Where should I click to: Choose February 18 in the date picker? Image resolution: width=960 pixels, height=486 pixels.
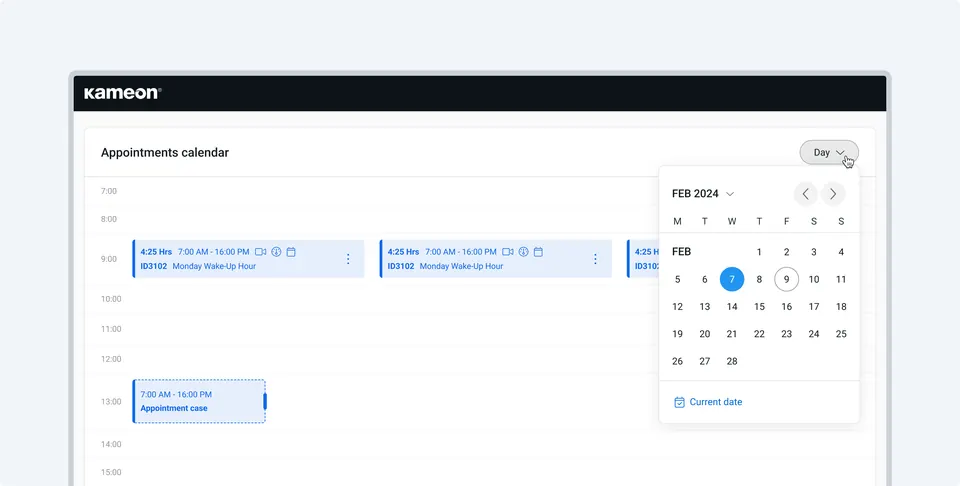pyautogui.click(x=841, y=307)
